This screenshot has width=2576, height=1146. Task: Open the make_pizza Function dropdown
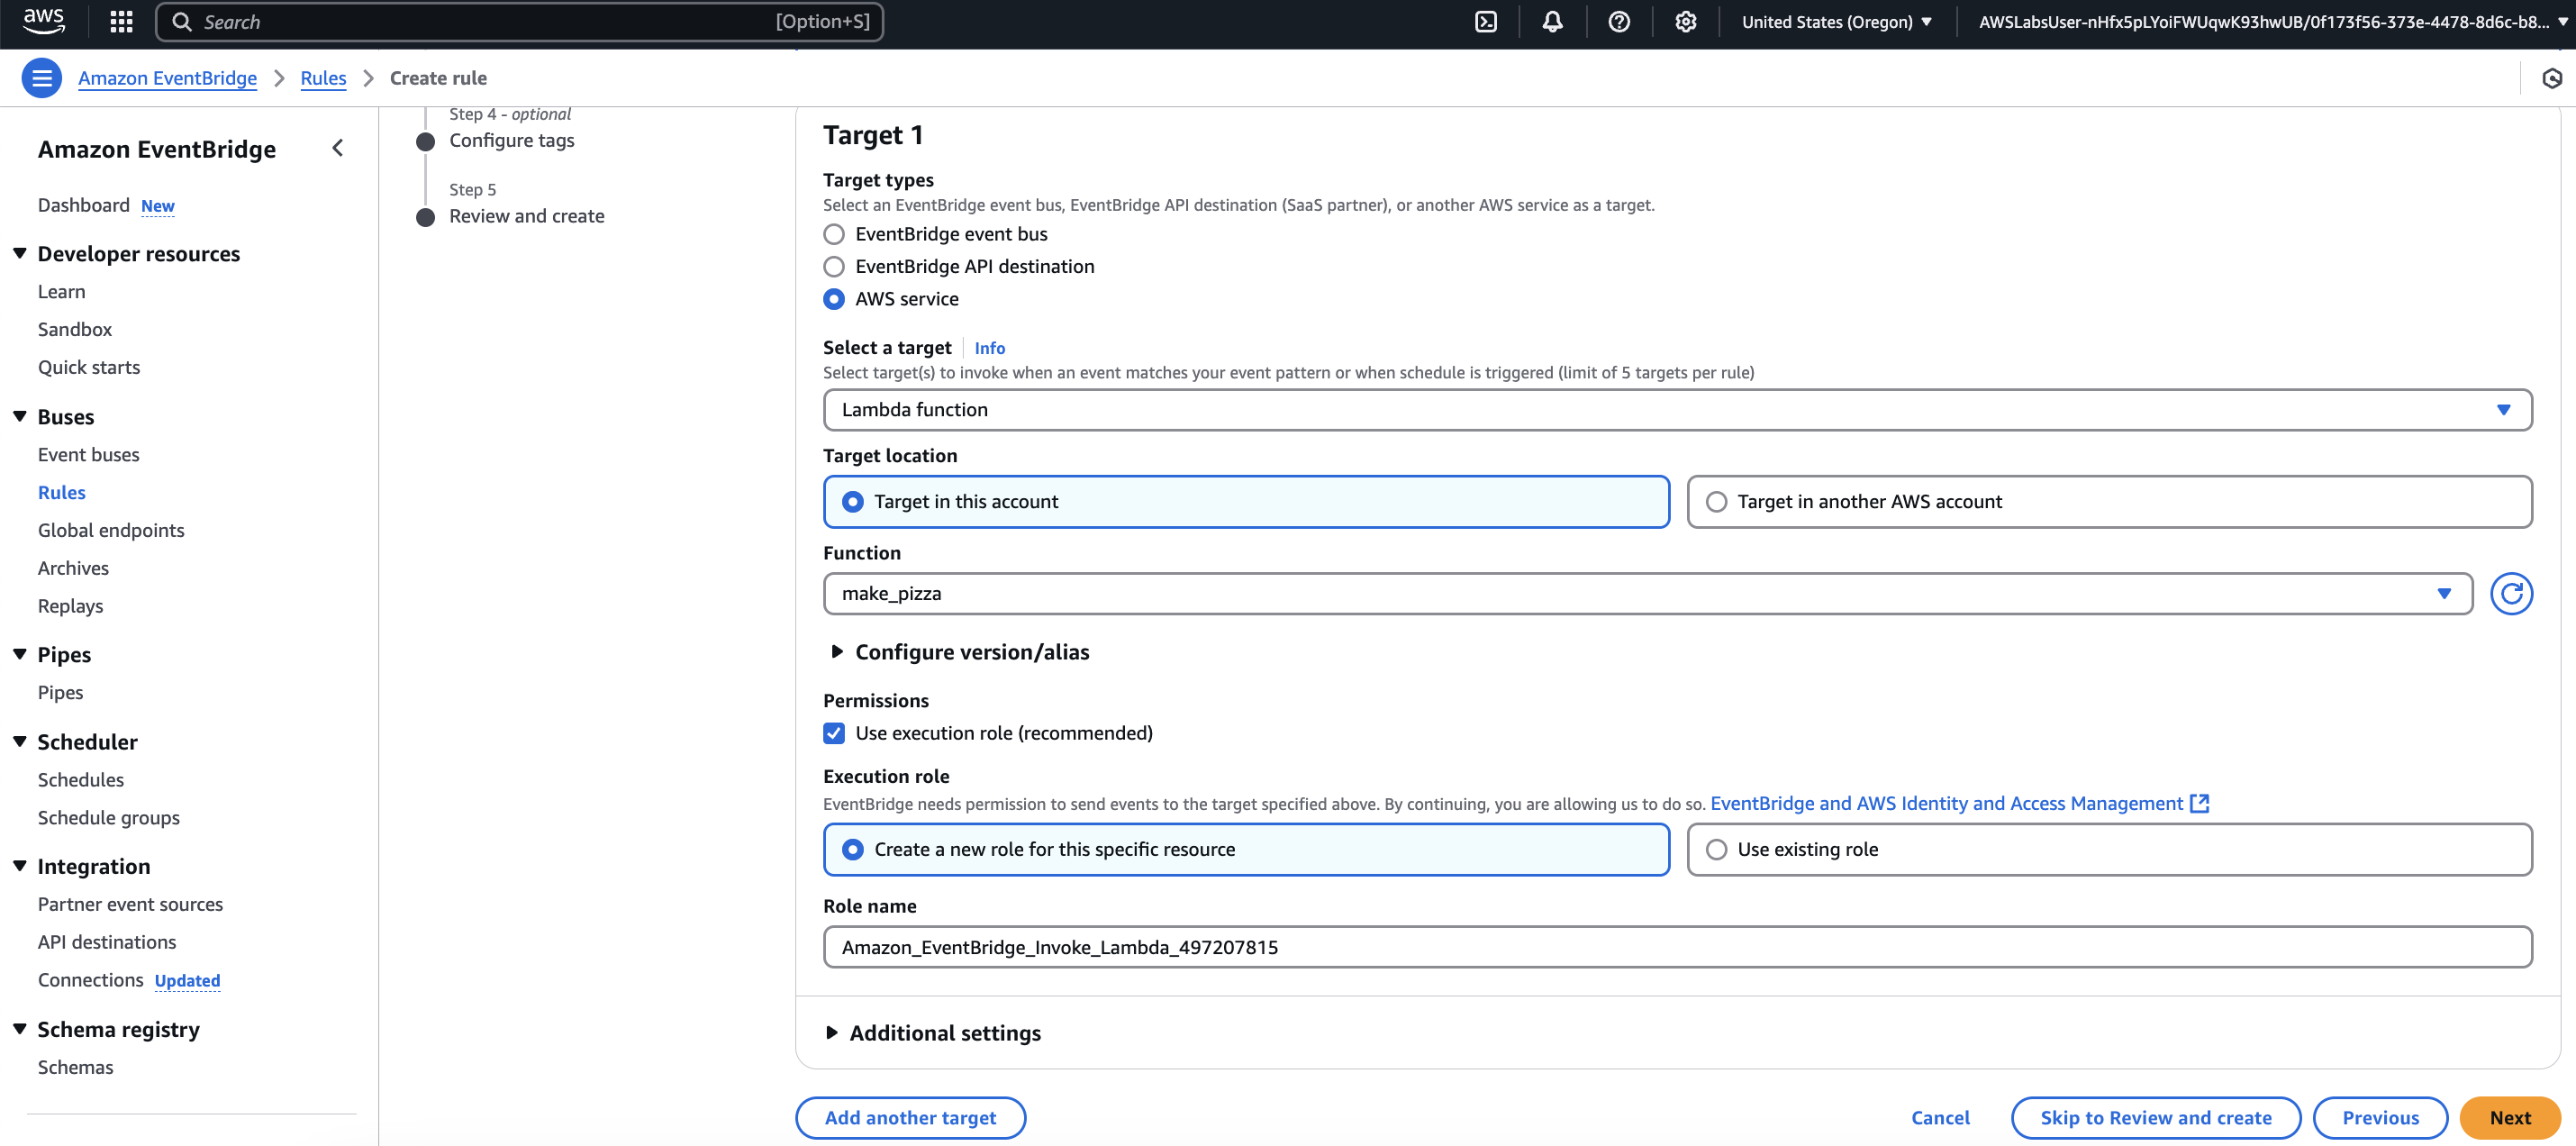click(x=1647, y=594)
